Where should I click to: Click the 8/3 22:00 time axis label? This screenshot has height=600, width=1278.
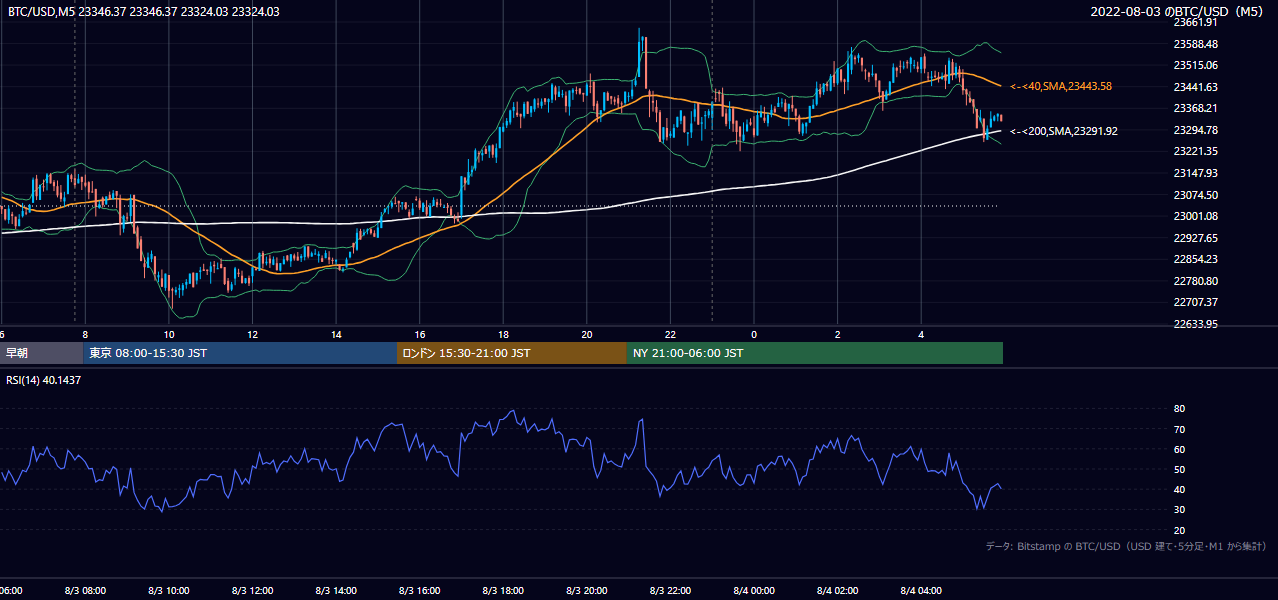pos(671,591)
